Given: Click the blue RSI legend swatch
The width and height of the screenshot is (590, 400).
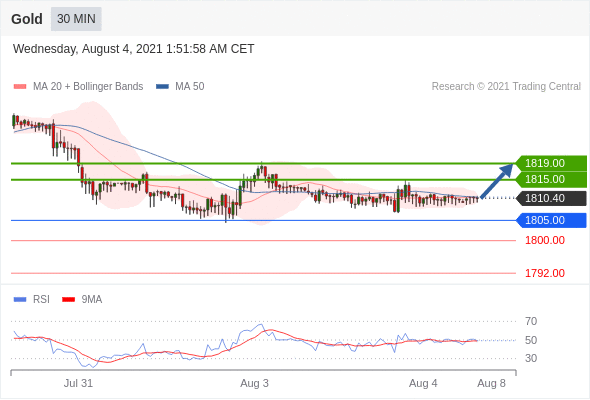Looking at the screenshot, I should (x=20, y=300).
